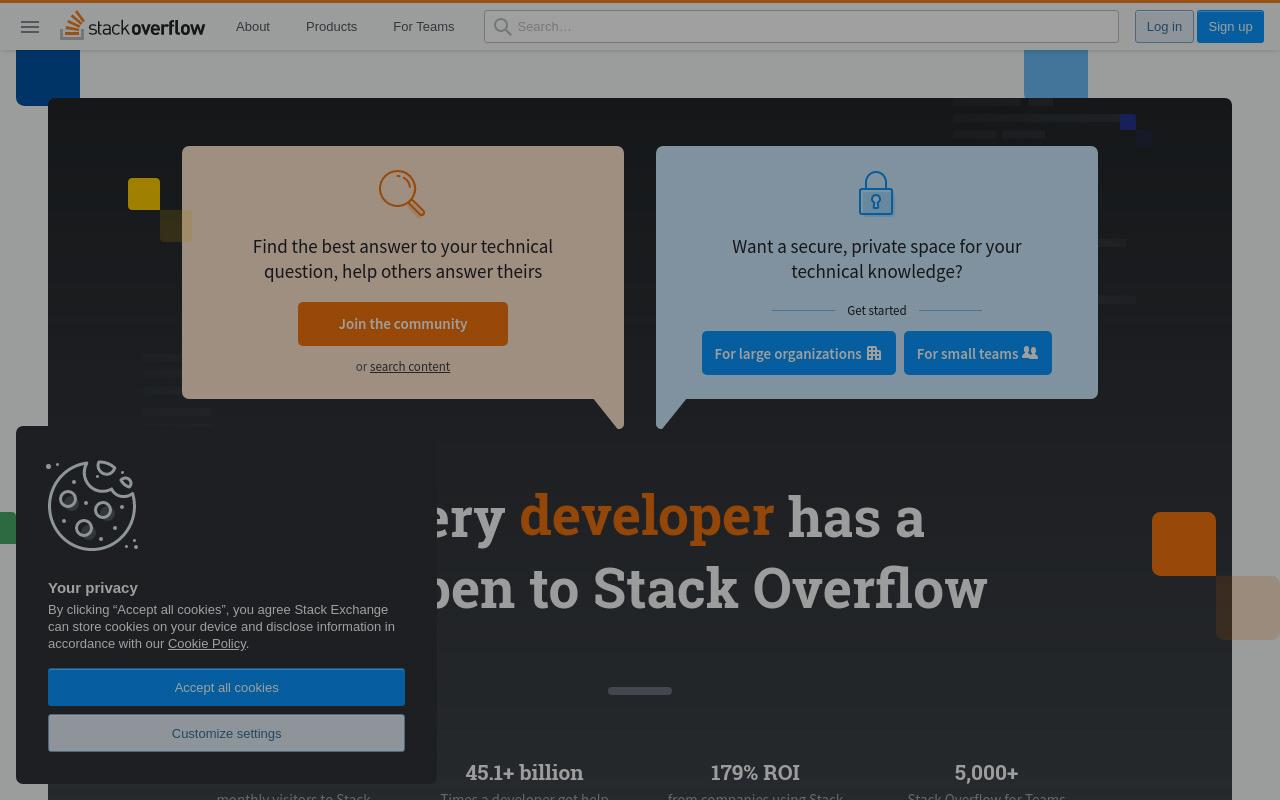Screen dimensions: 1280x800
Task: Click people icon on small teams button
Action: (x=1030, y=353)
